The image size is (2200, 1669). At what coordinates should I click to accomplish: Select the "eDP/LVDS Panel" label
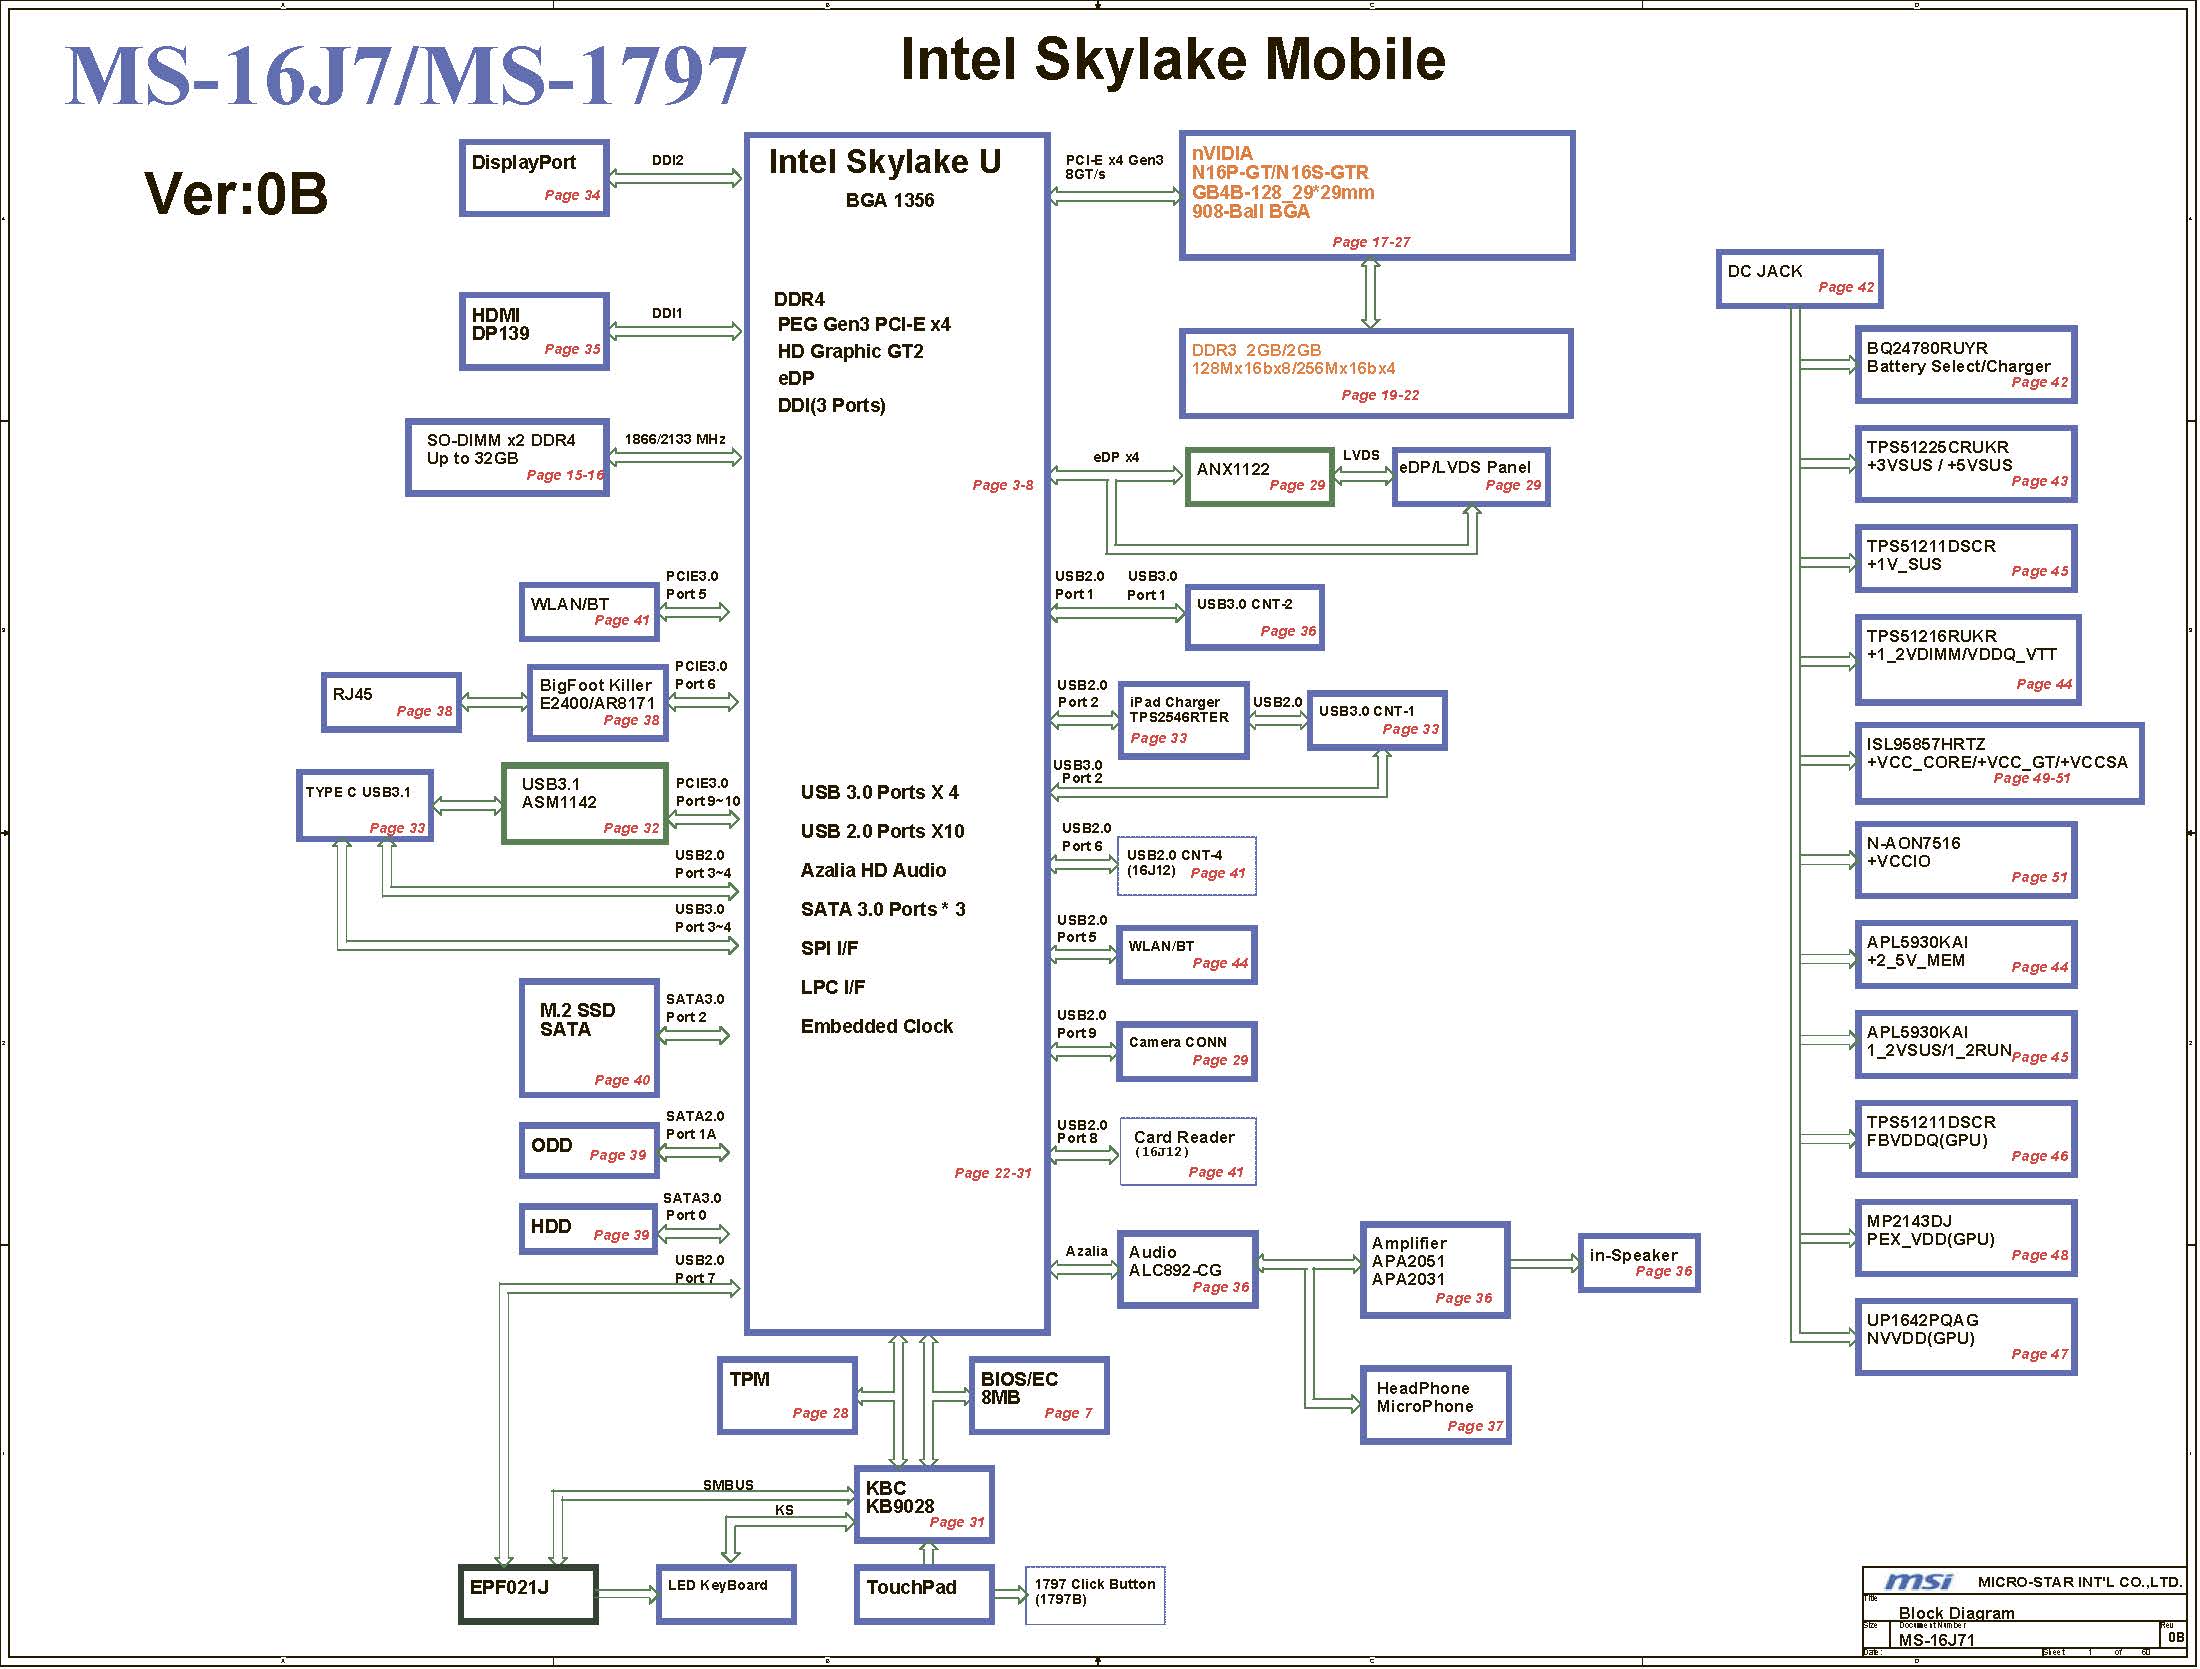1465,467
